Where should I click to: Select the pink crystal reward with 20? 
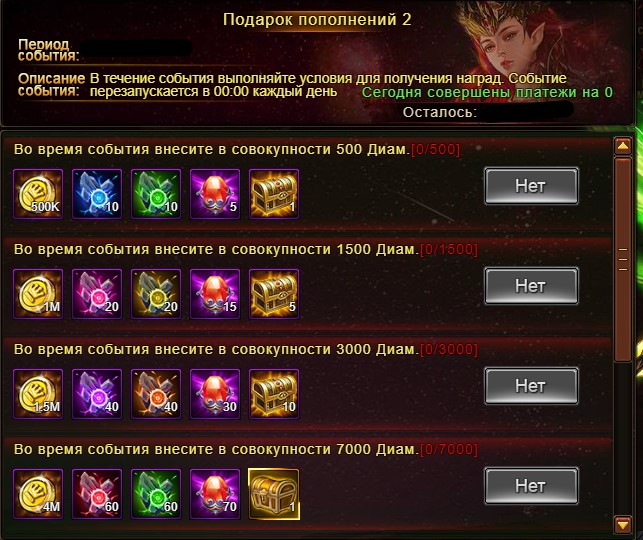(97, 294)
